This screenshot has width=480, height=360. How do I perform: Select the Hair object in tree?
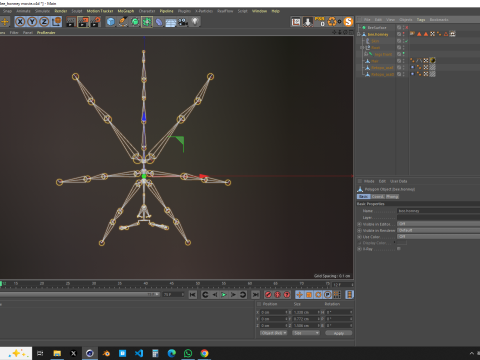coord(375,61)
